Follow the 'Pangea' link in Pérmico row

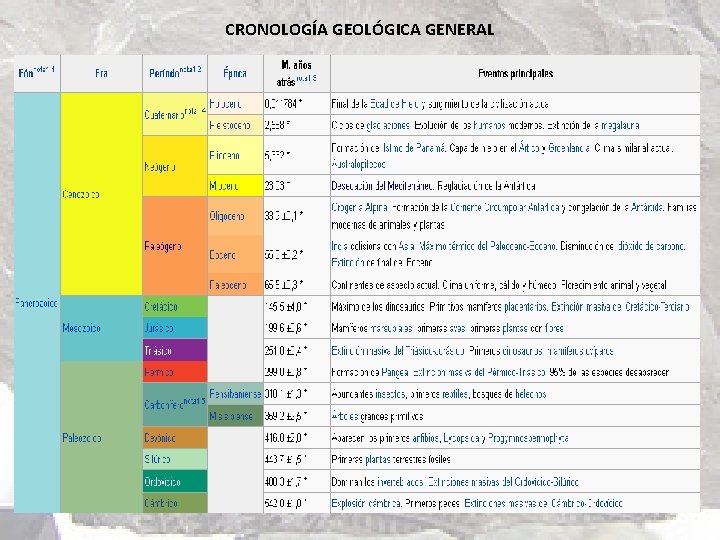click(394, 372)
